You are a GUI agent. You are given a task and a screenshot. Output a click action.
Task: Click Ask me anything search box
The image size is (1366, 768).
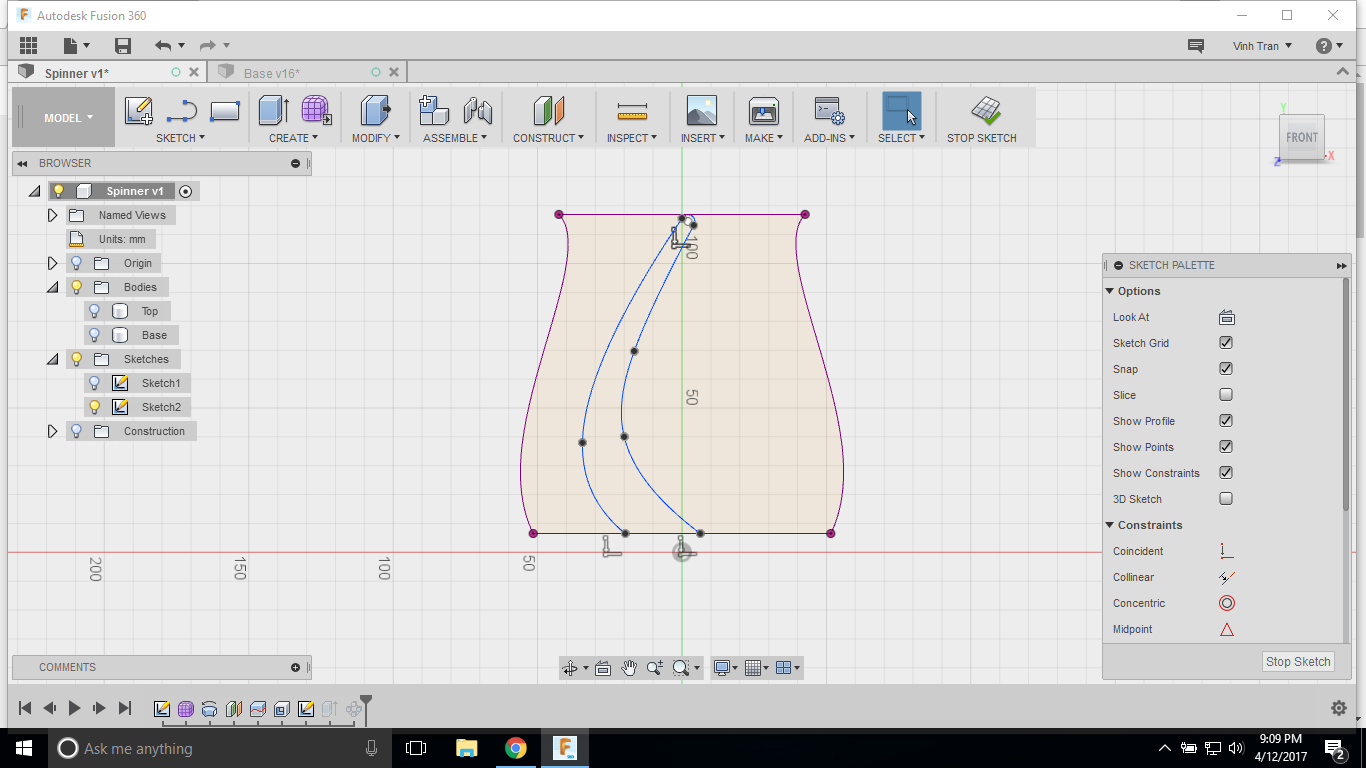(x=218, y=748)
